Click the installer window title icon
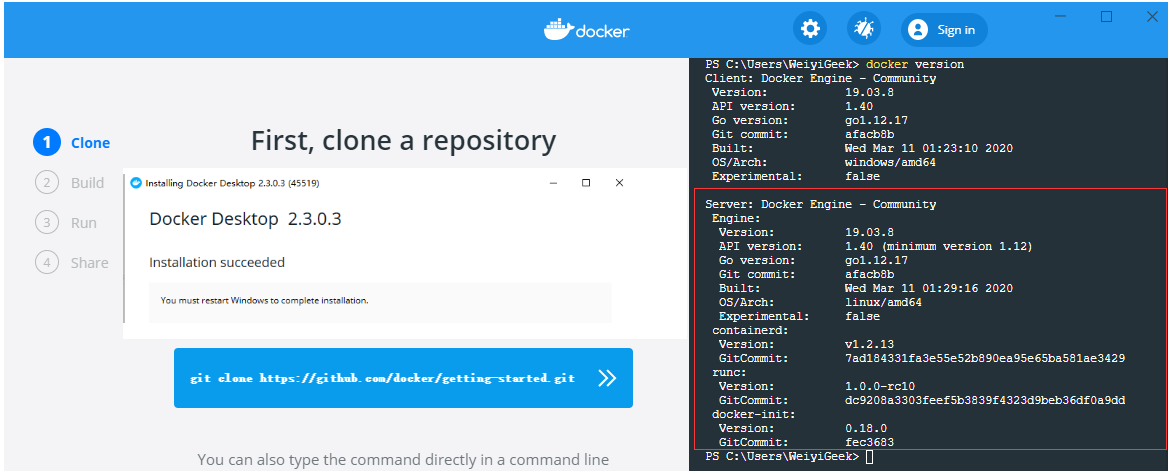This screenshot has height=474, width=1170. pyautogui.click(x=136, y=183)
